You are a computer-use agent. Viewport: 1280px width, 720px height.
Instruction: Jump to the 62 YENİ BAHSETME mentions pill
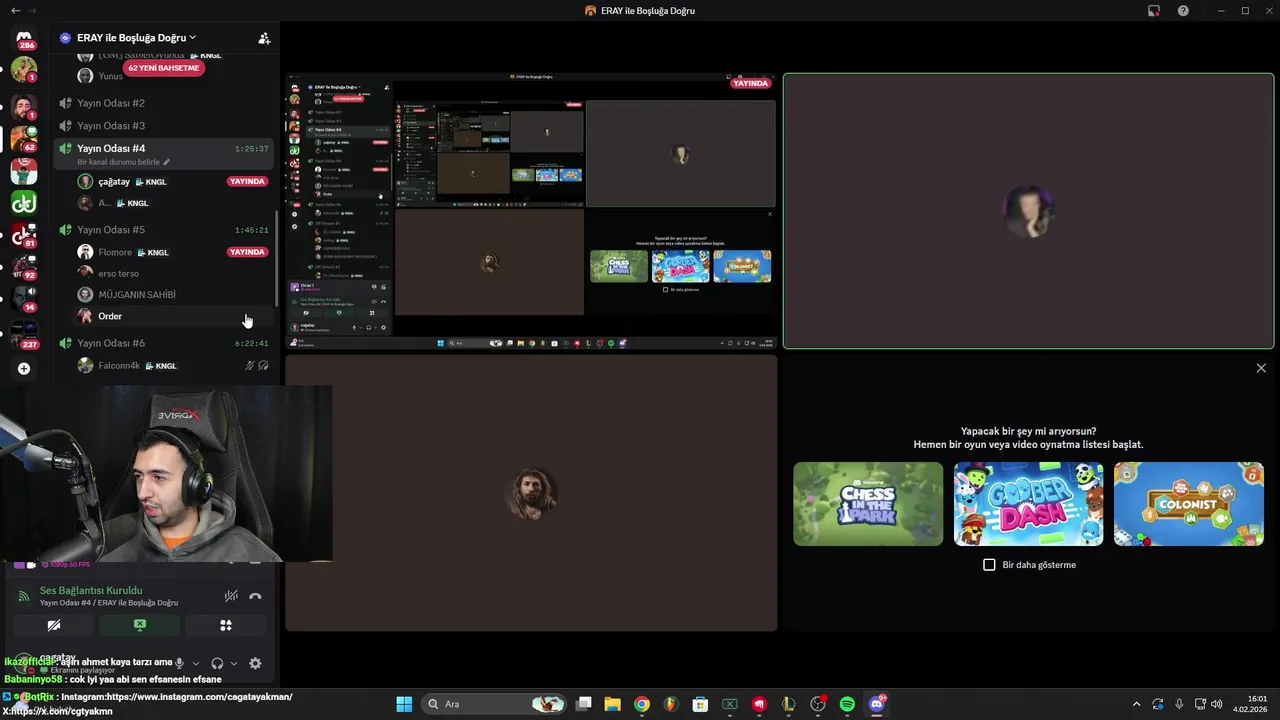point(164,68)
